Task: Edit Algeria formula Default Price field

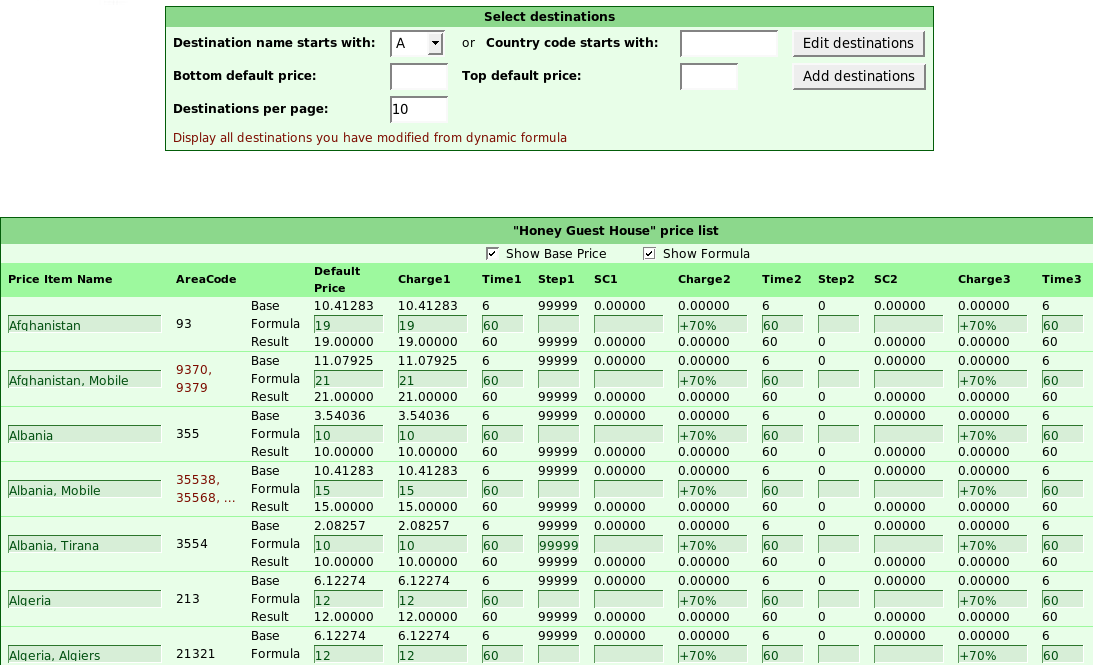Action: (348, 599)
